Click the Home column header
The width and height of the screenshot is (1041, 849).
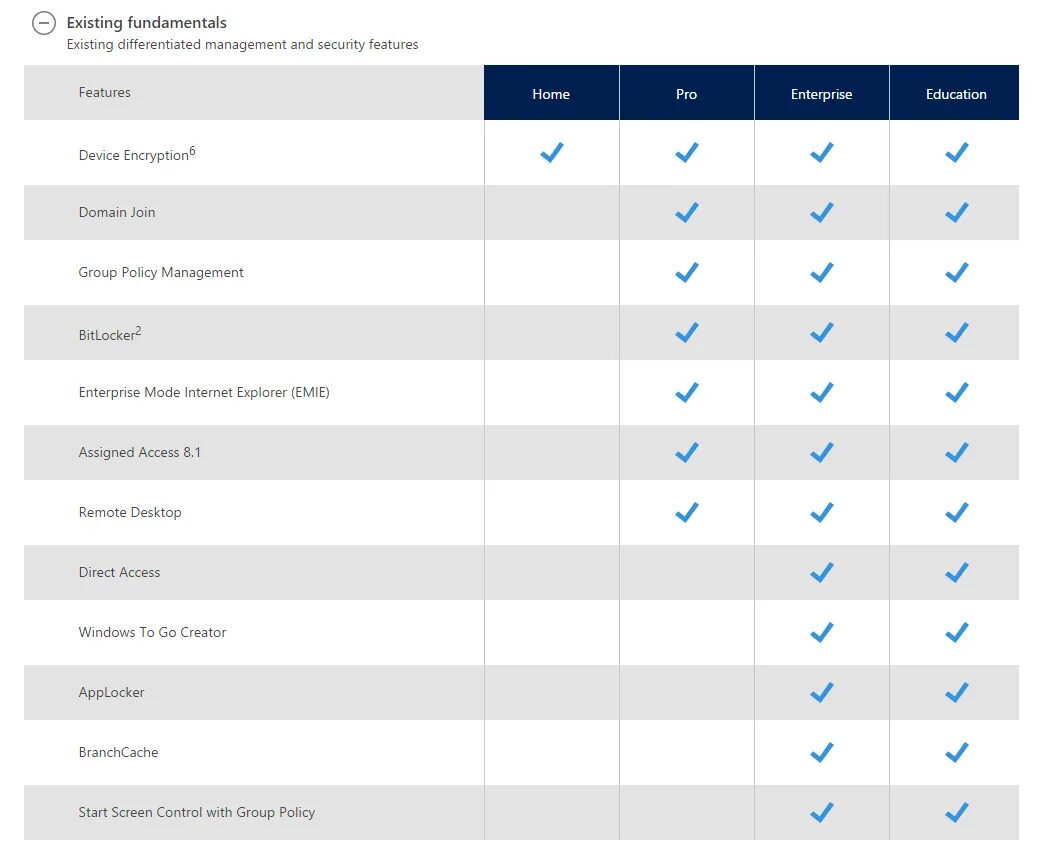[x=551, y=94]
